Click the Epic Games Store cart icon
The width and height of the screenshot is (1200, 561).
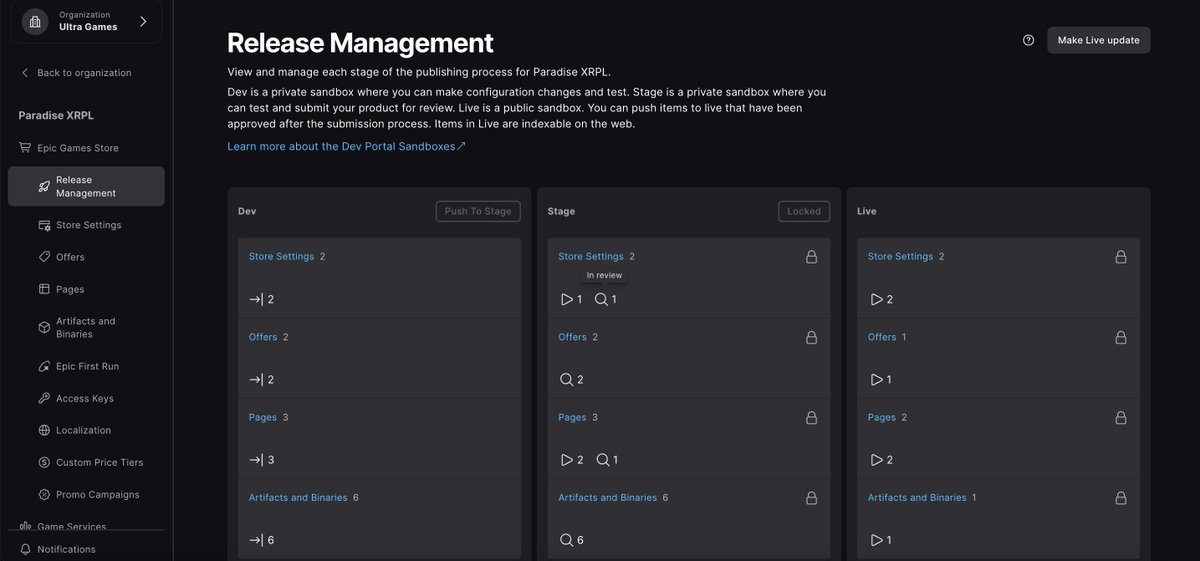click(x=25, y=148)
